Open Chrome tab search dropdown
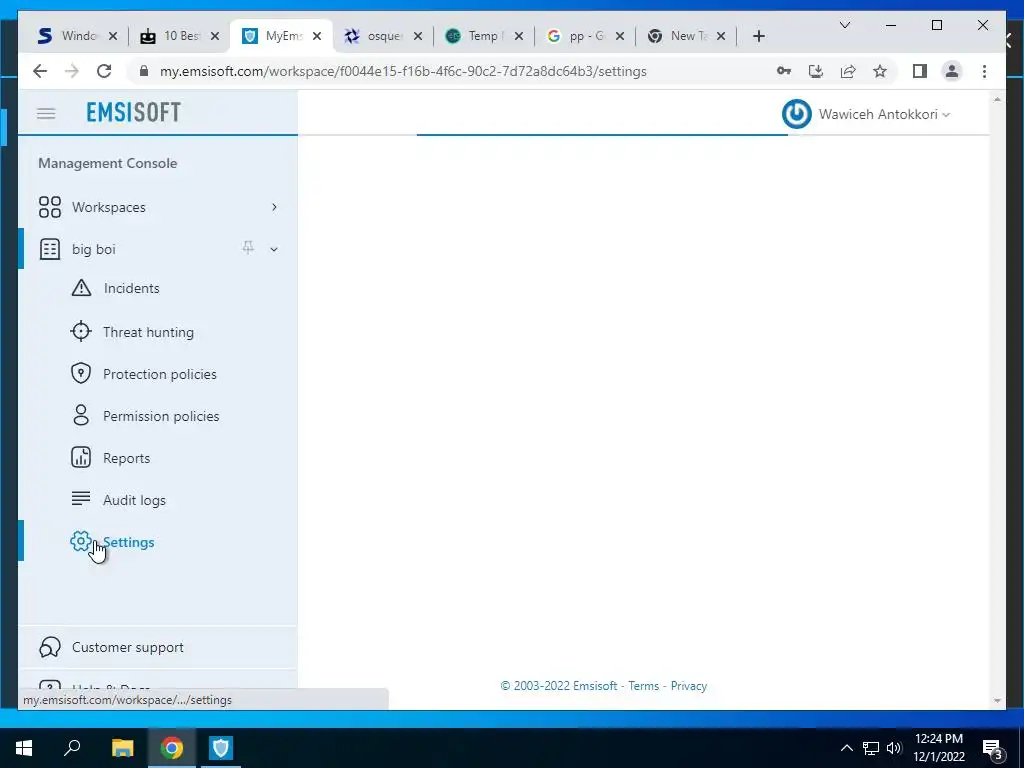This screenshot has height=768, width=1024. [x=844, y=25]
